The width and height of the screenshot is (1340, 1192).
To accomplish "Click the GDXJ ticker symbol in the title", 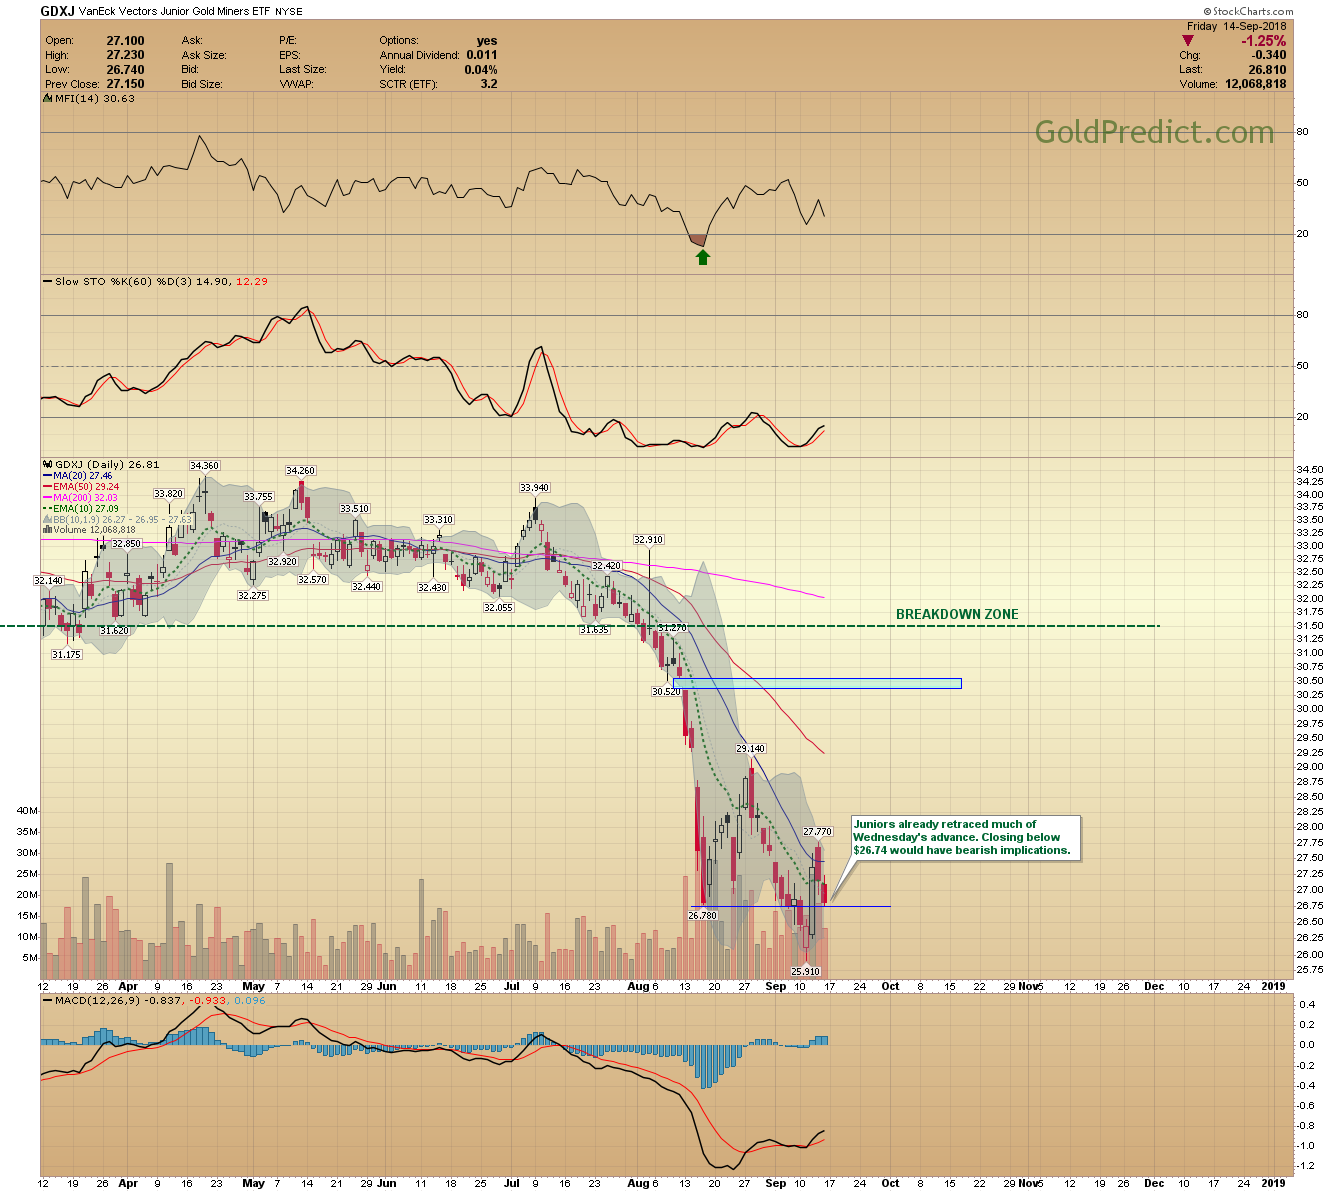I will click(57, 11).
